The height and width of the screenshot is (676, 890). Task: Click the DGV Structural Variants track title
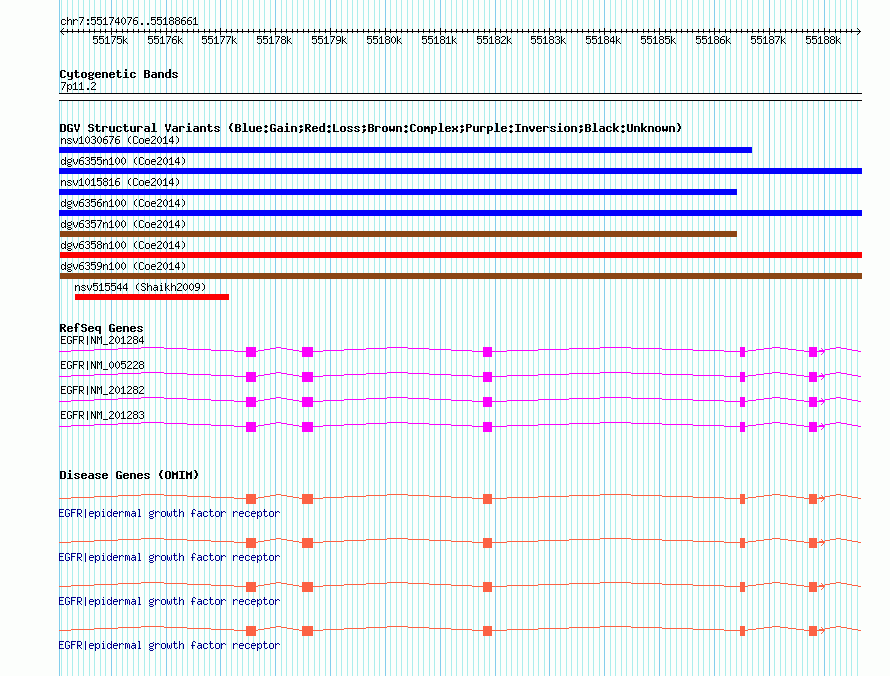(370, 128)
